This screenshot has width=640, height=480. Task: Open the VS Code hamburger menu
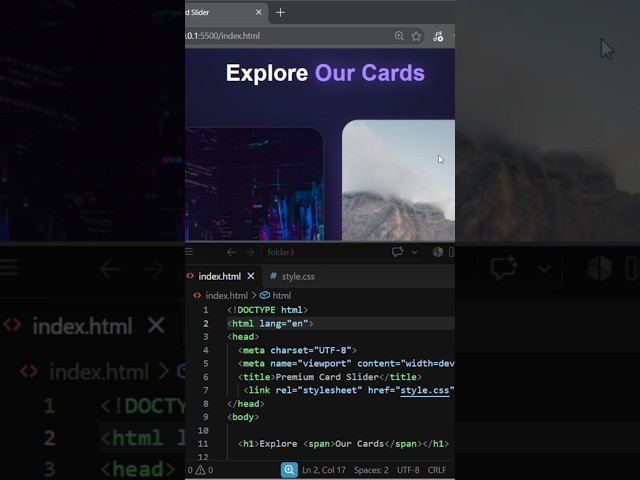[x=189, y=252]
